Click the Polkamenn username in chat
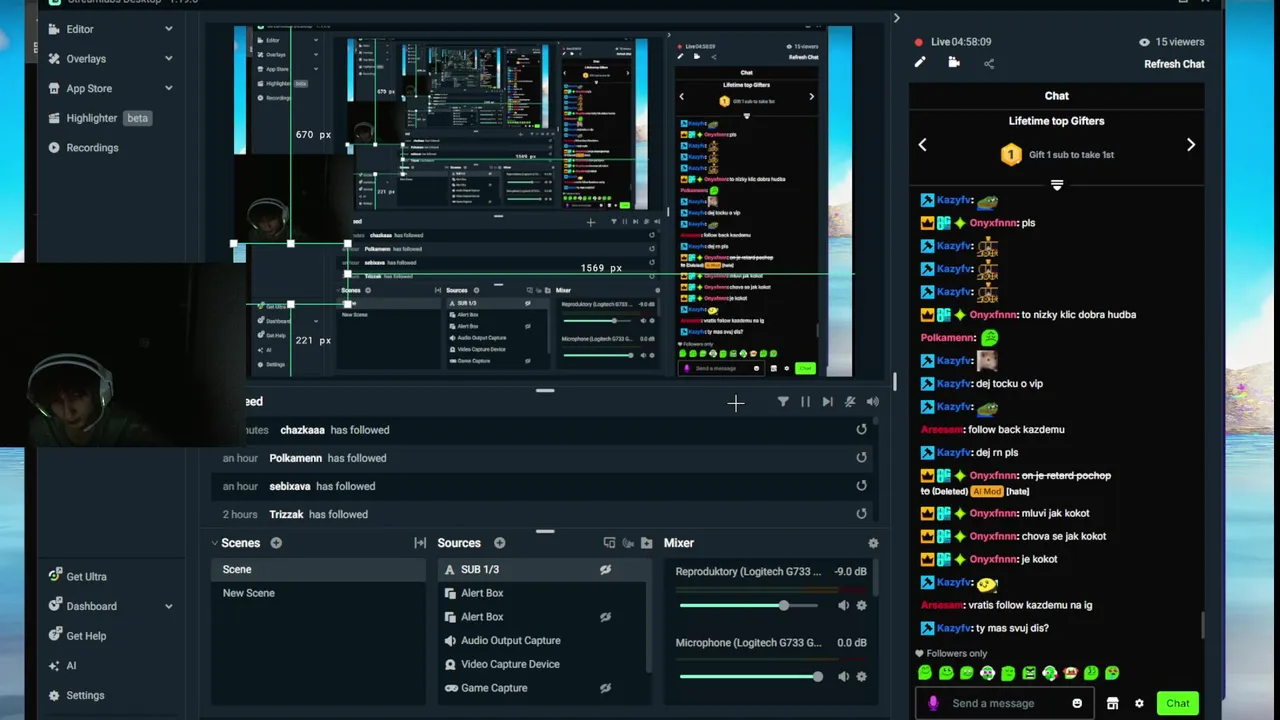Image resolution: width=1280 pixels, height=720 pixels. coord(949,338)
